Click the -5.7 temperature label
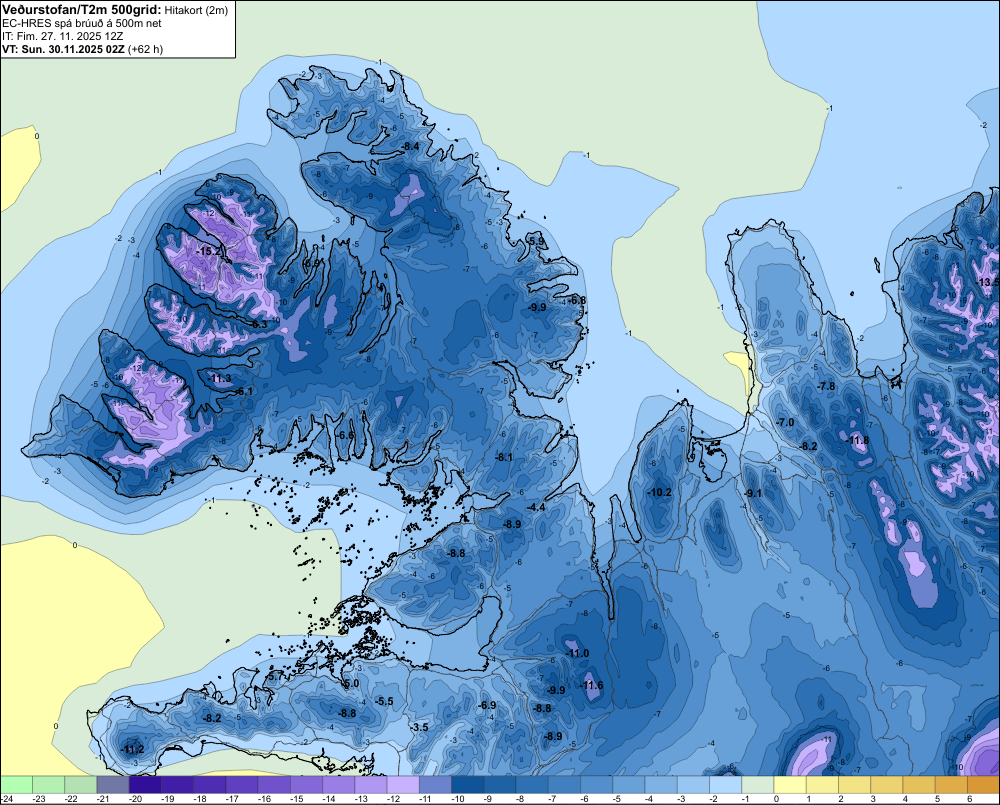Viewport: 1000px width, 805px height. point(275,676)
